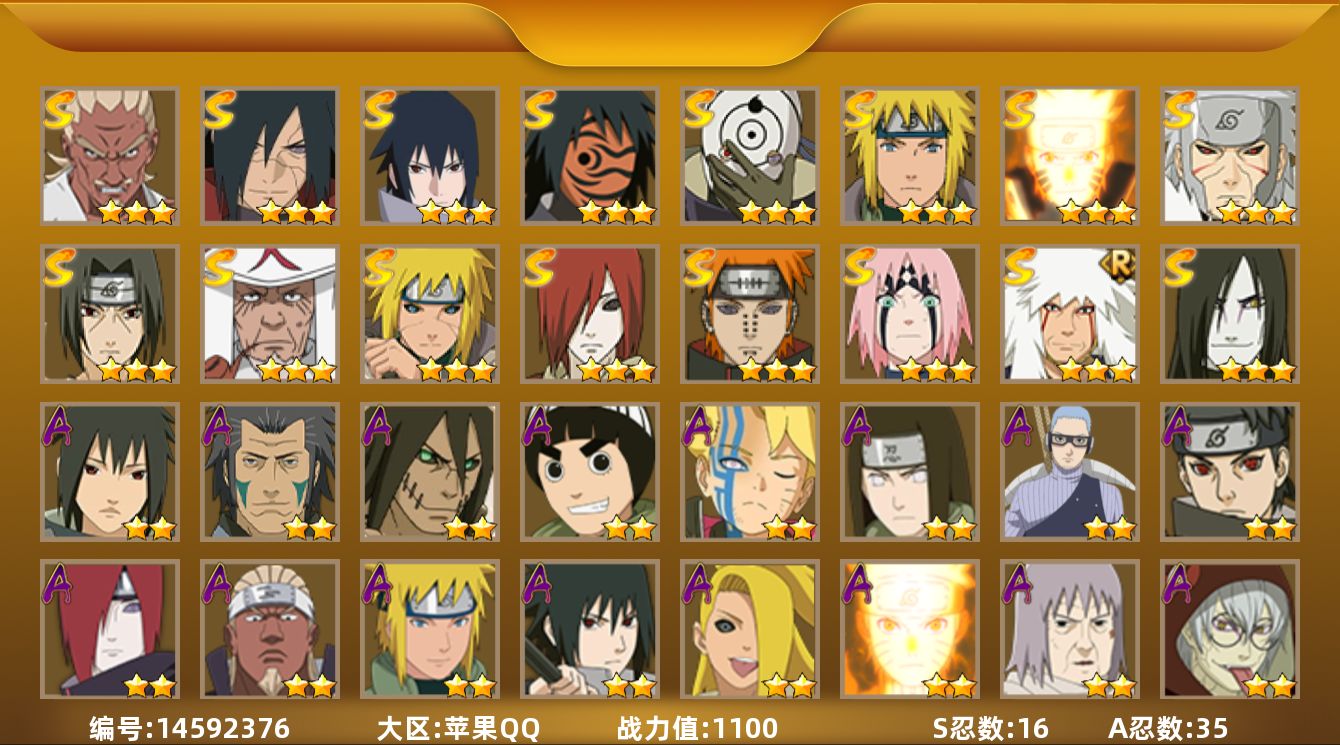Click Tobirama with silver face guard

(1229, 156)
